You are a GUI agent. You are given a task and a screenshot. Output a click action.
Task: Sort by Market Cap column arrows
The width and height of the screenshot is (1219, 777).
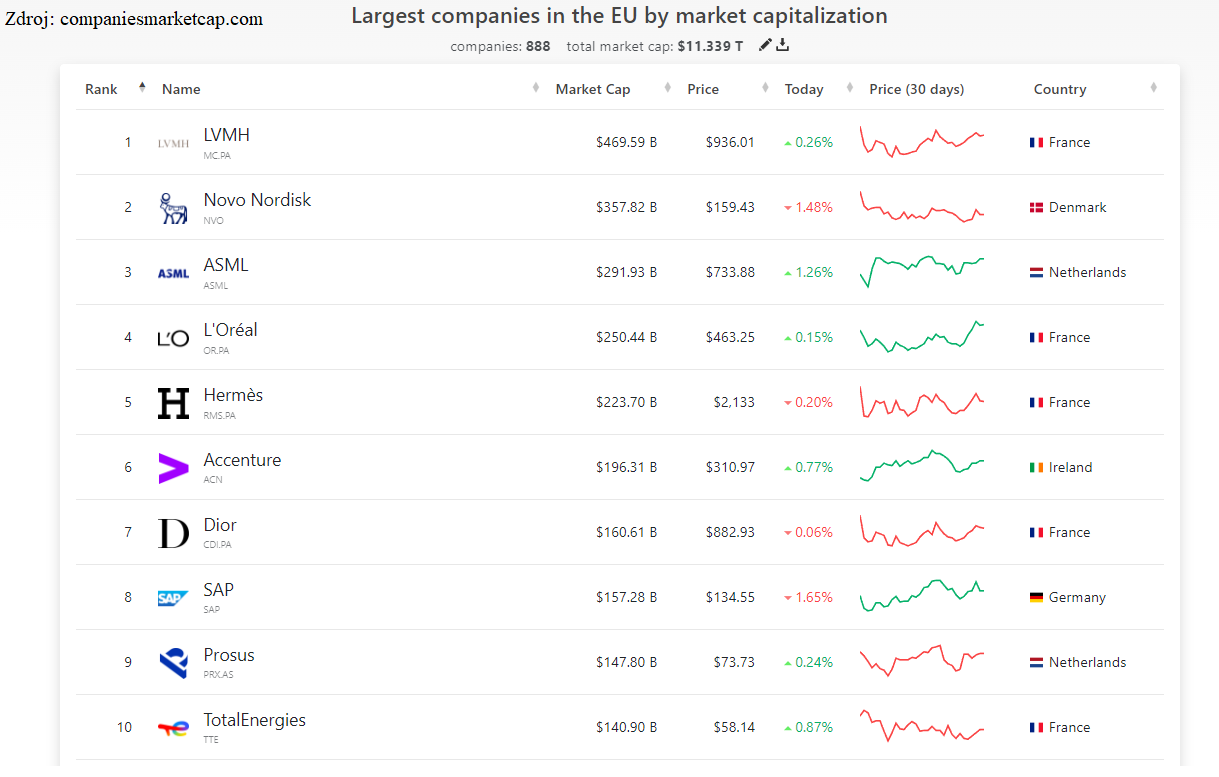click(x=667, y=89)
